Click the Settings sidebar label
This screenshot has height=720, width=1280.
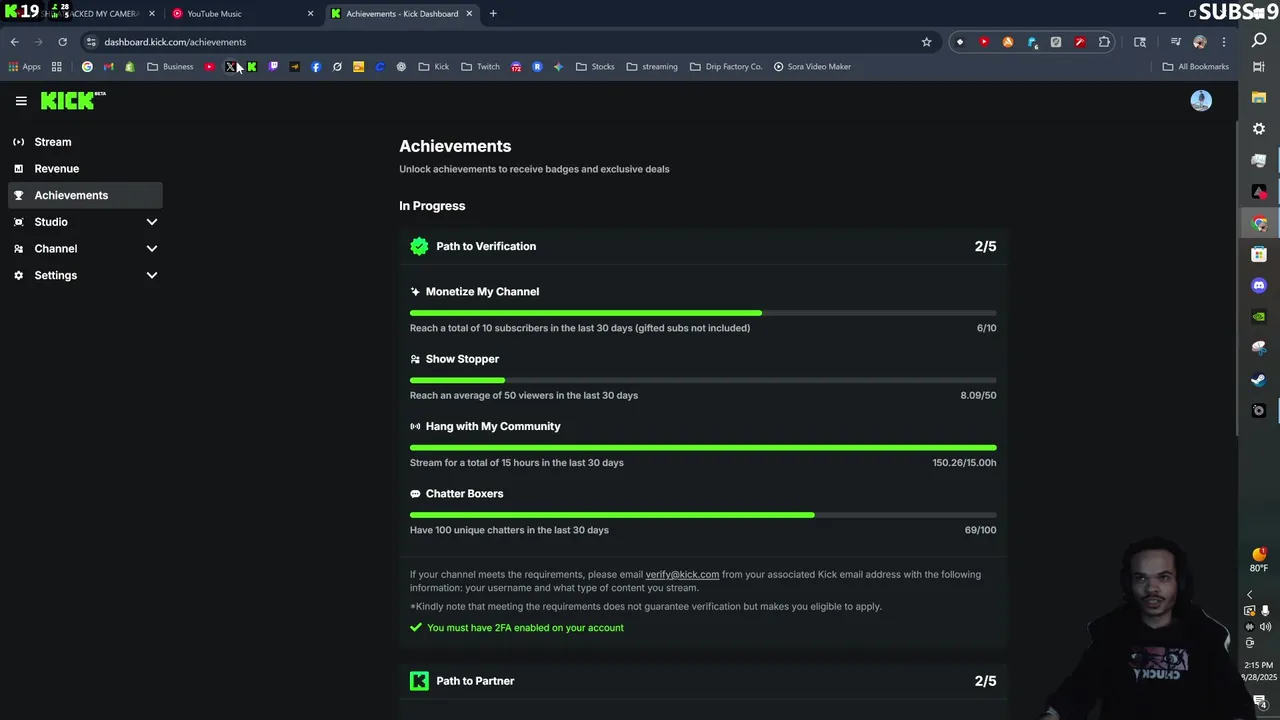(55, 275)
